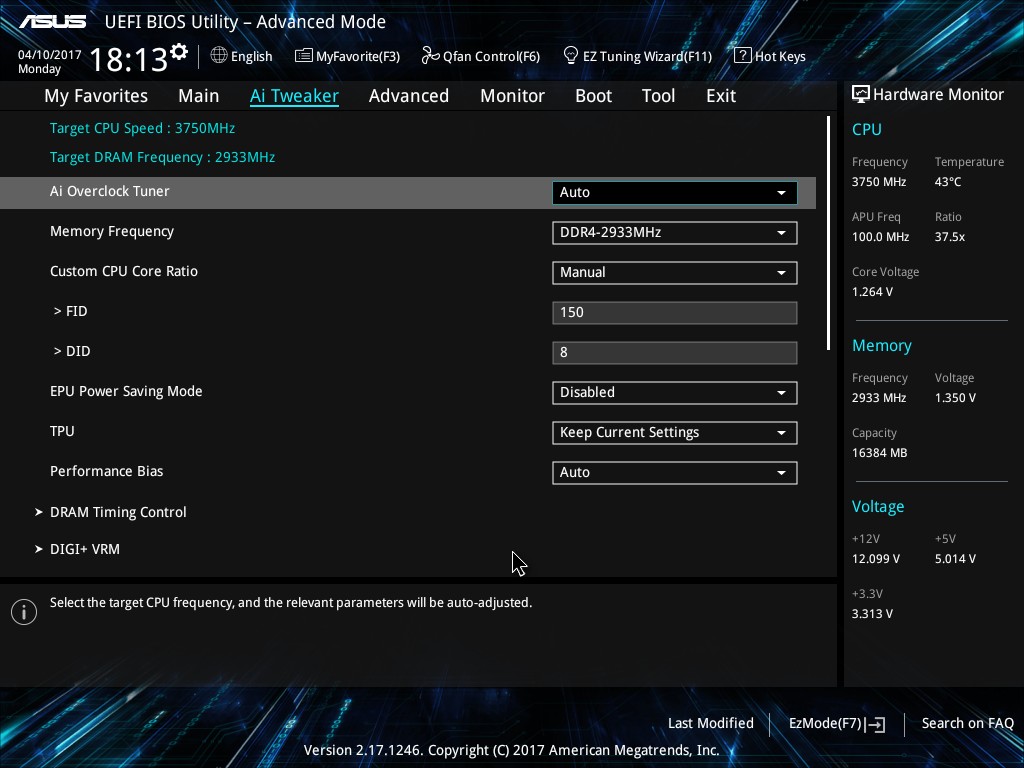The width and height of the screenshot is (1024, 768).
Task: Select the EPU Power Saving Mode label
Action: [x=126, y=391]
